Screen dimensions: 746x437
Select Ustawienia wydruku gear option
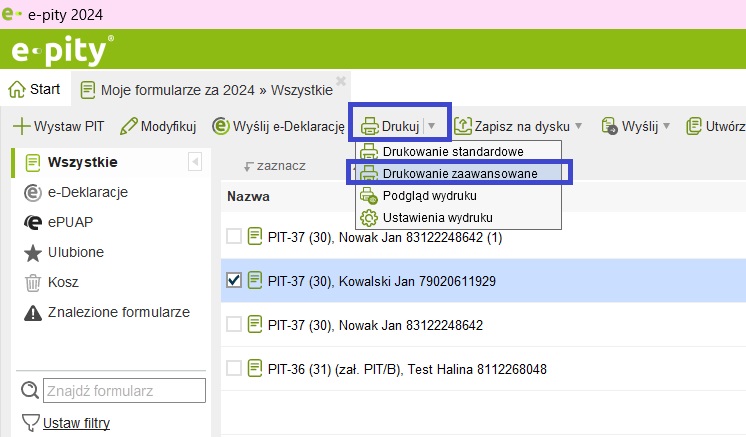click(x=438, y=217)
